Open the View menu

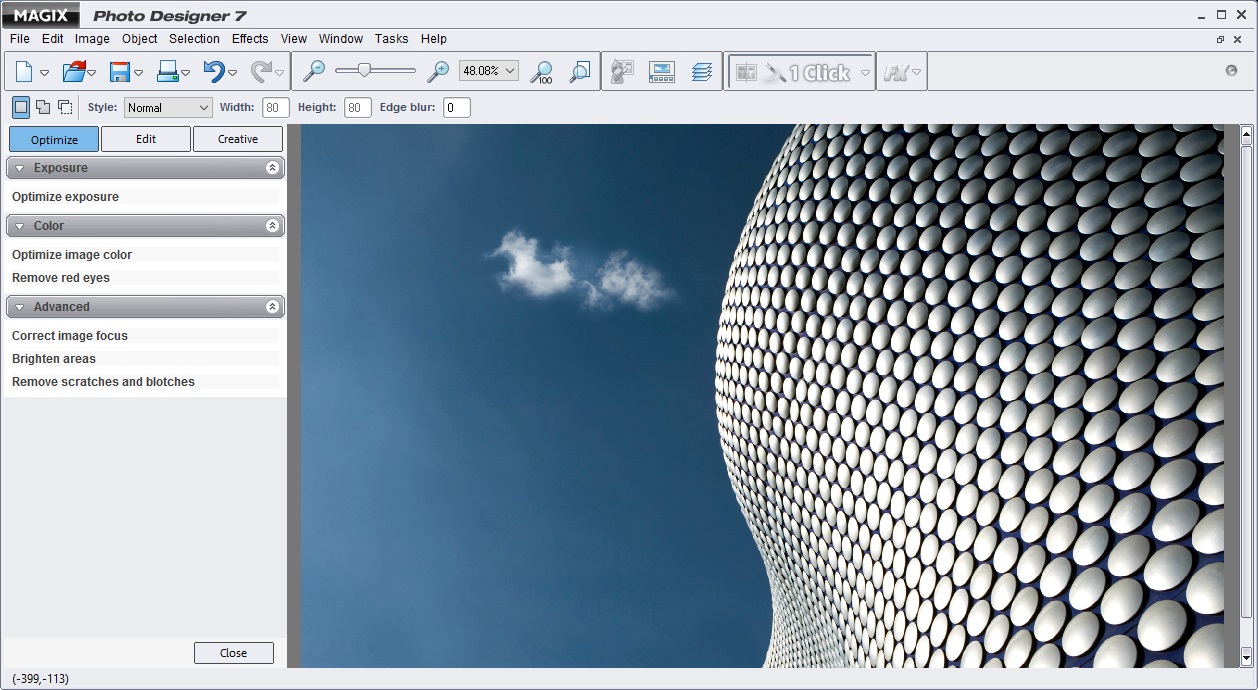click(294, 39)
